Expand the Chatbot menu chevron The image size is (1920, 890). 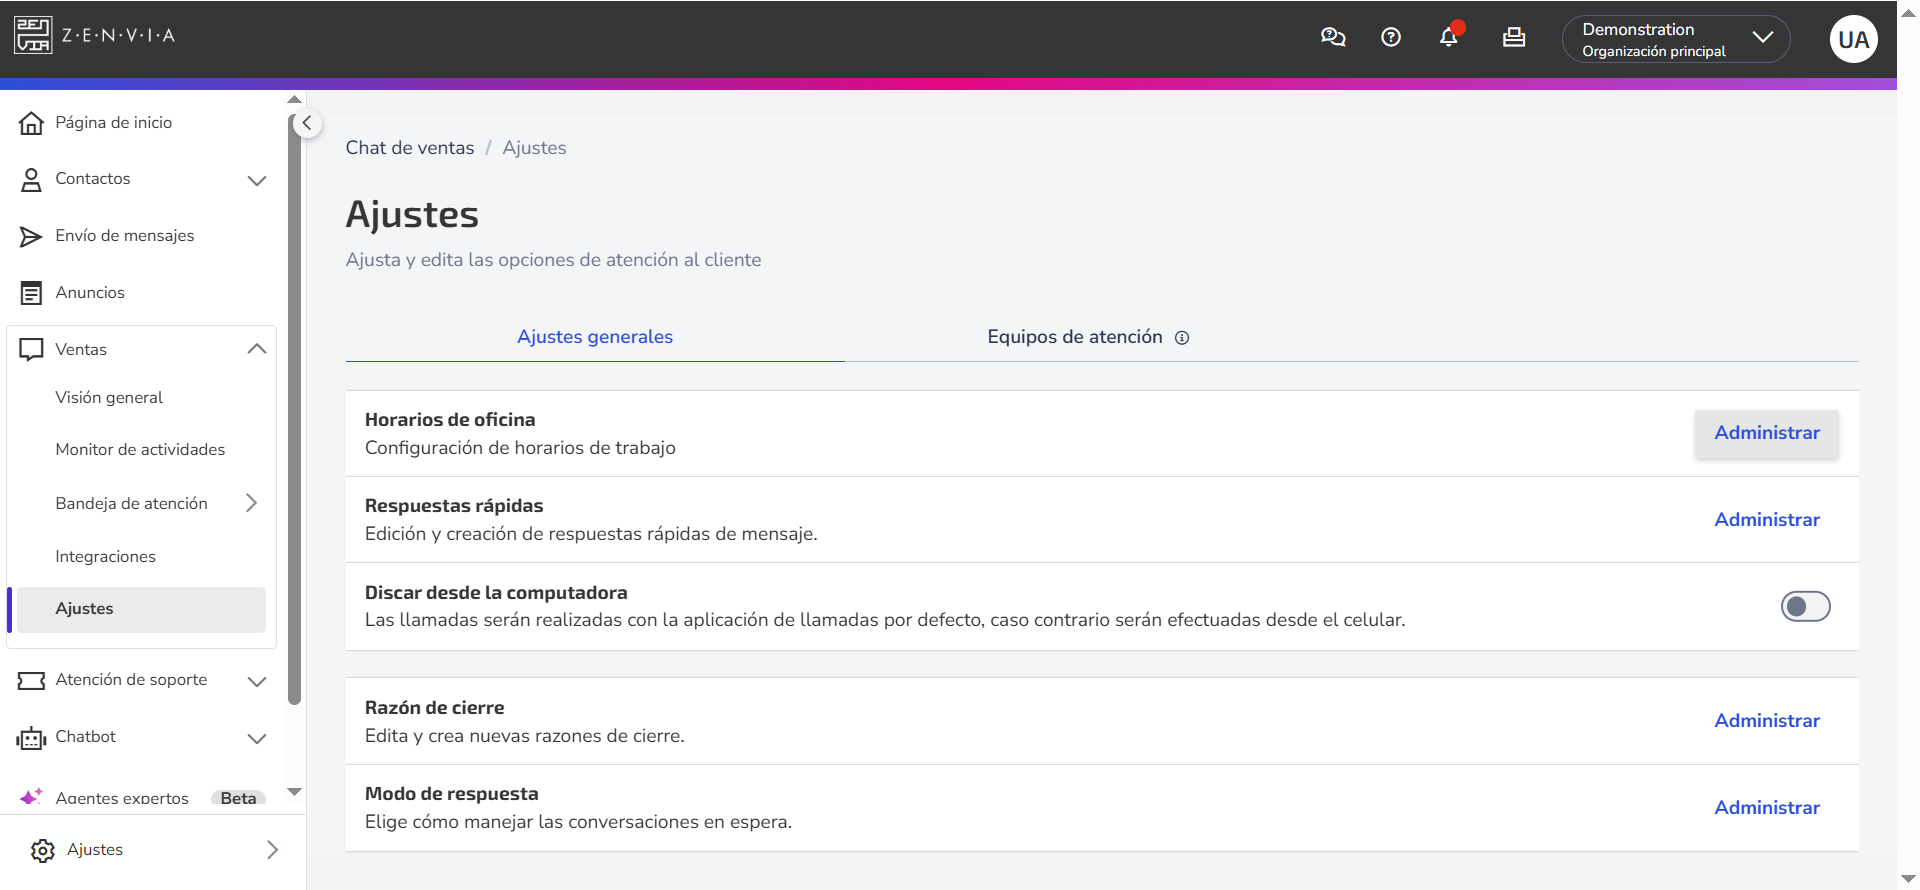click(257, 738)
